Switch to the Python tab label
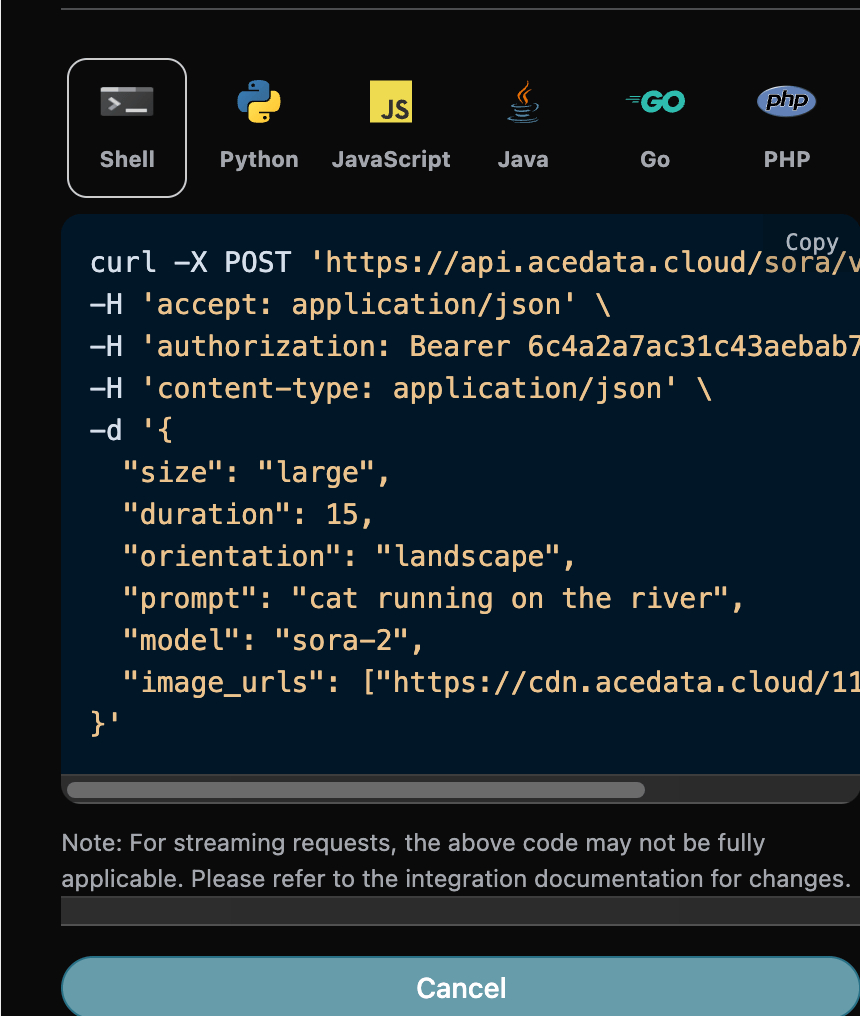This screenshot has width=860, height=1016. pos(259,159)
